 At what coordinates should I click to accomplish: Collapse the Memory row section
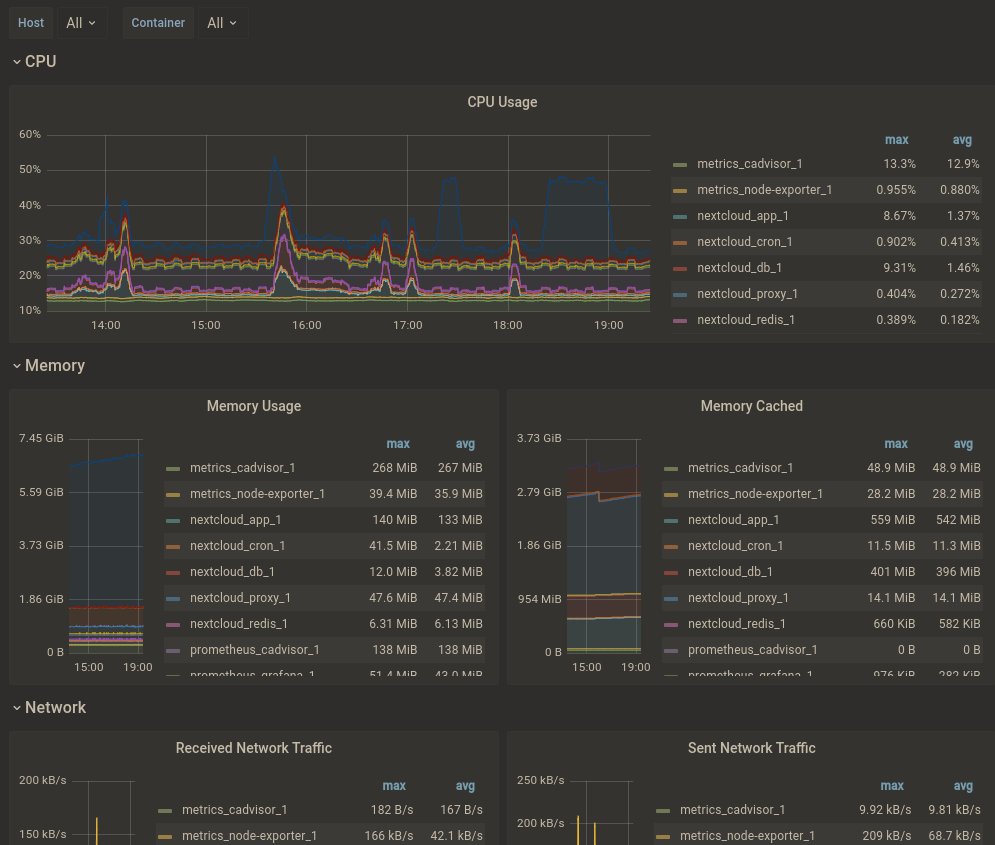coord(49,365)
